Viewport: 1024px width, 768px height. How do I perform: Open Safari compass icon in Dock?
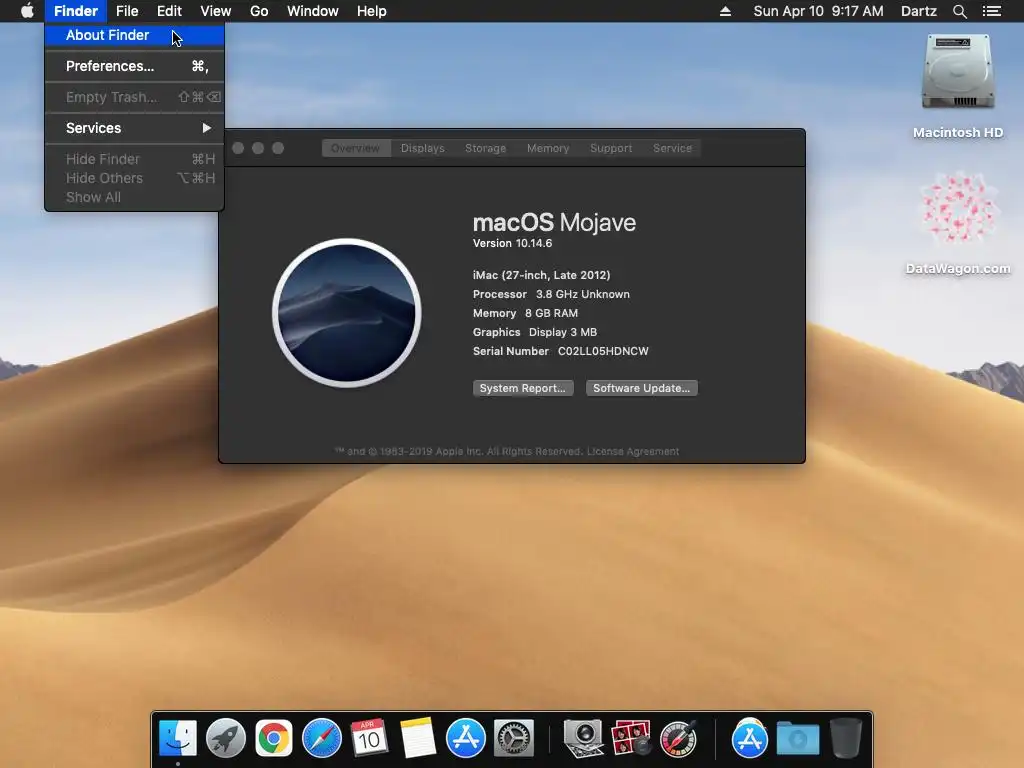click(321, 738)
